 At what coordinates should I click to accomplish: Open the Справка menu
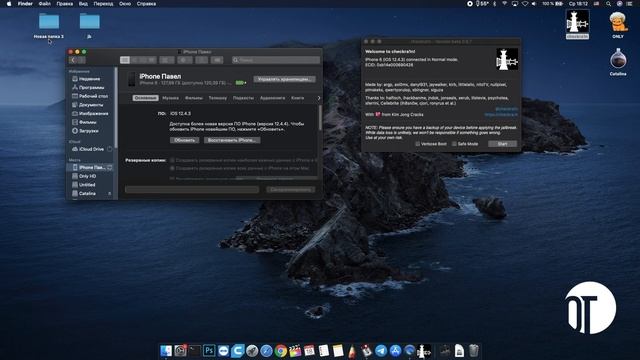[x=146, y=4]
